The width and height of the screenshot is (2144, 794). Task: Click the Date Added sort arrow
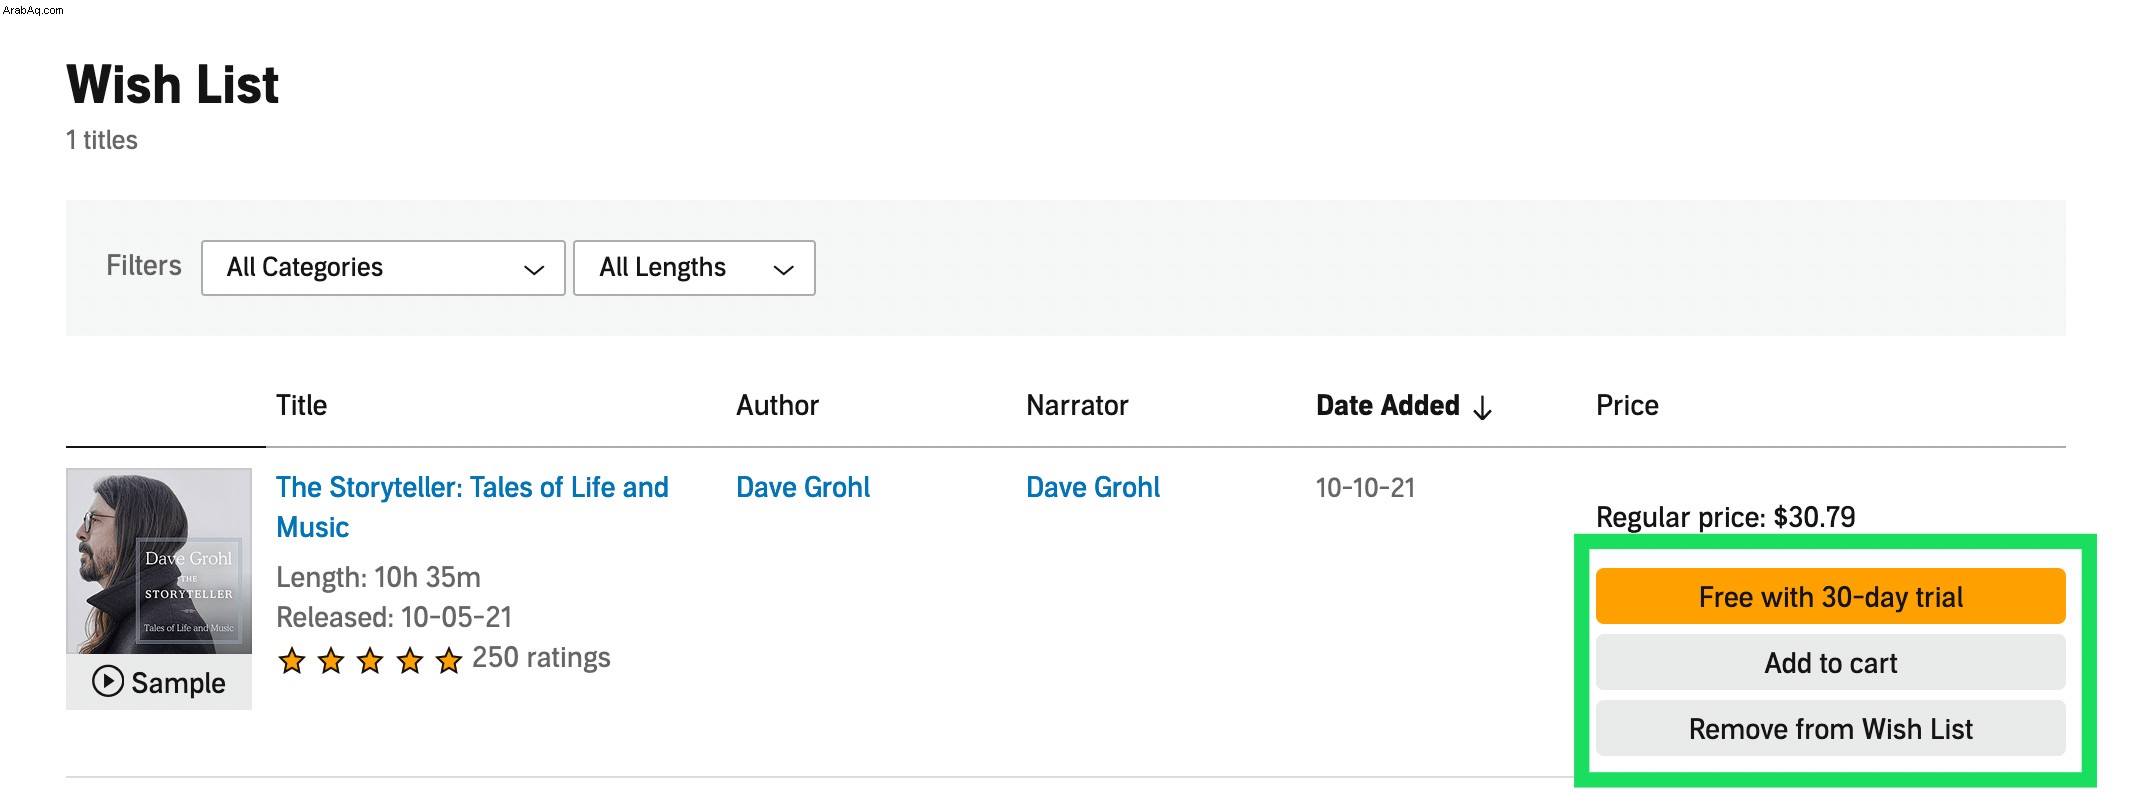(1483, 407)
